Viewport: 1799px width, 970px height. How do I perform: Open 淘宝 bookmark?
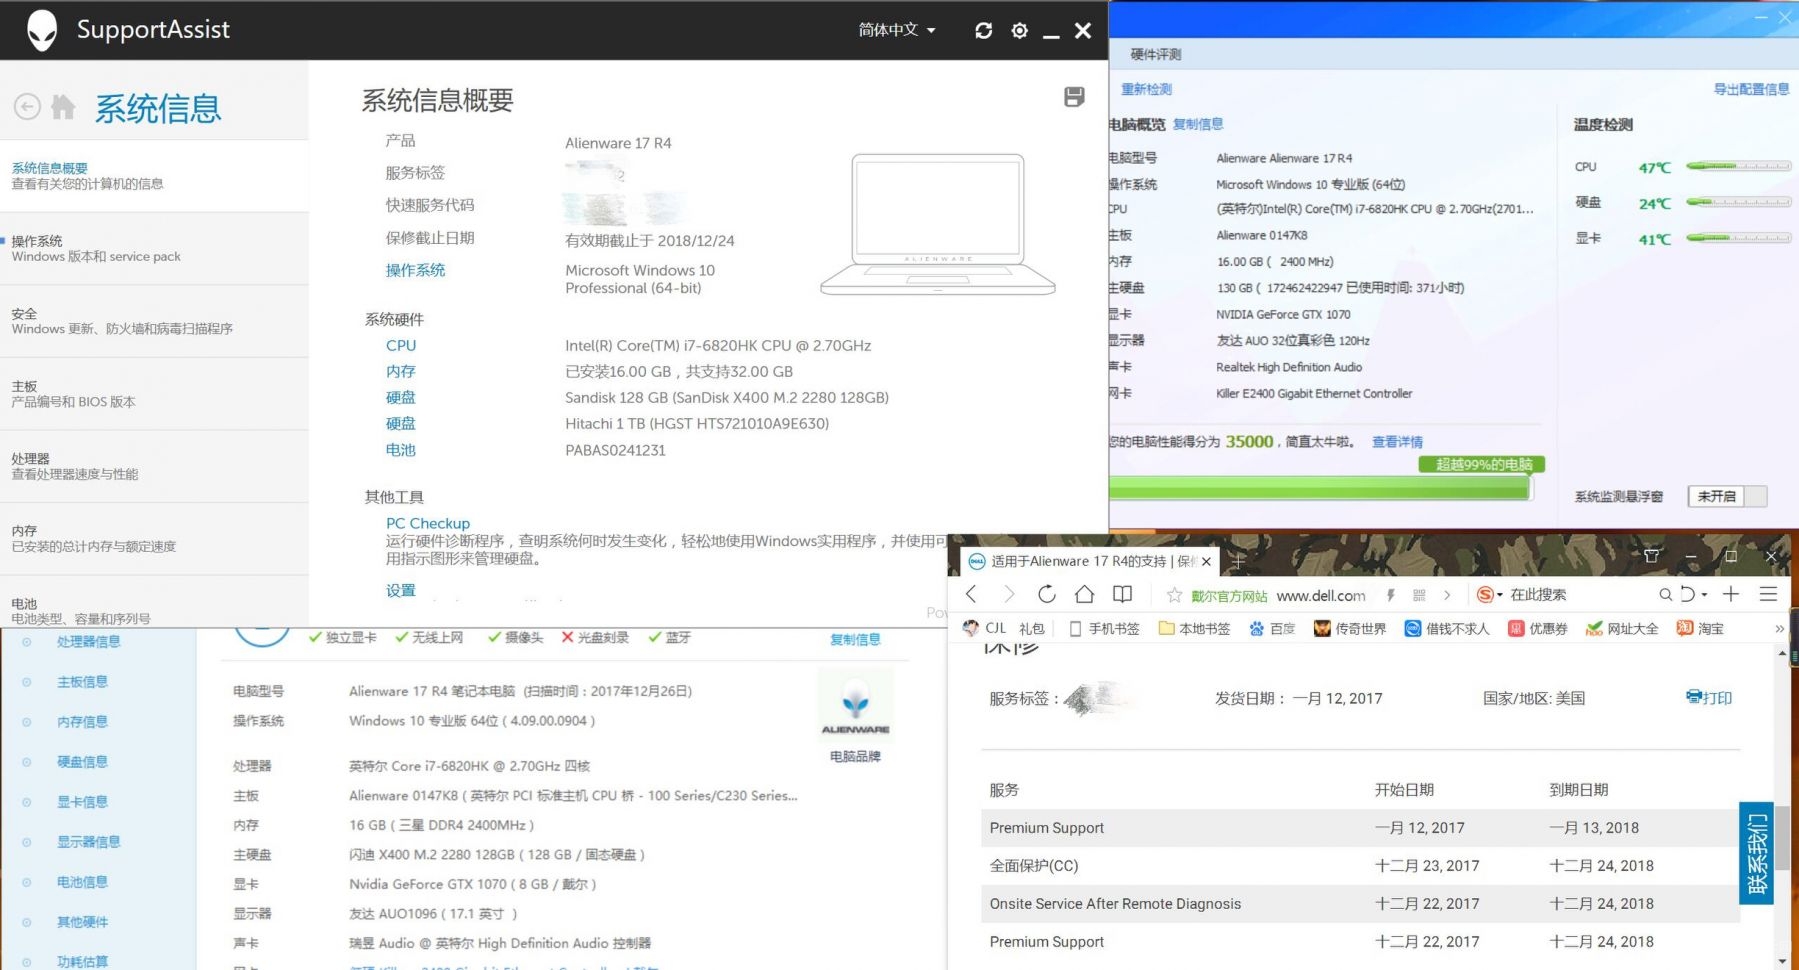1700,628
